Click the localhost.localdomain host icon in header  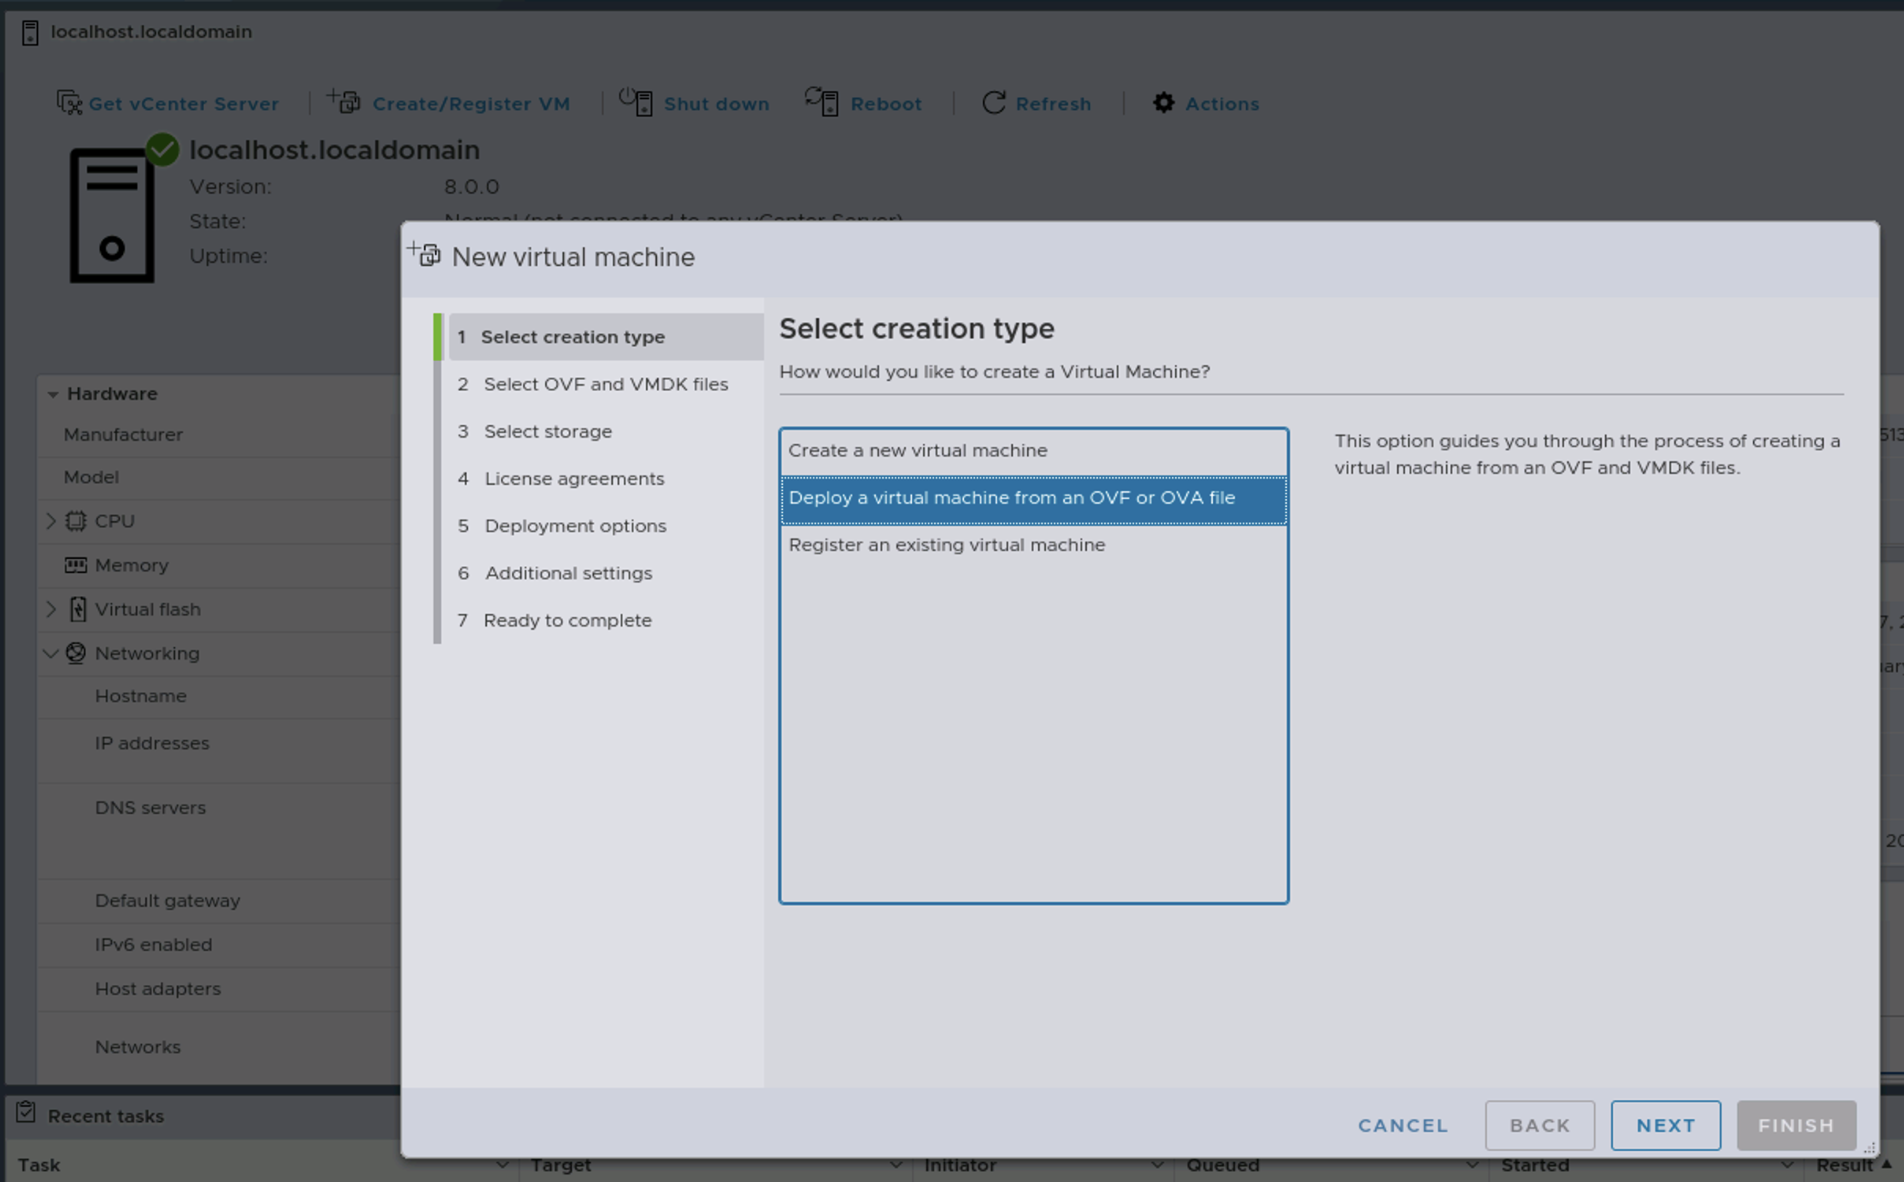click(30, 32)
